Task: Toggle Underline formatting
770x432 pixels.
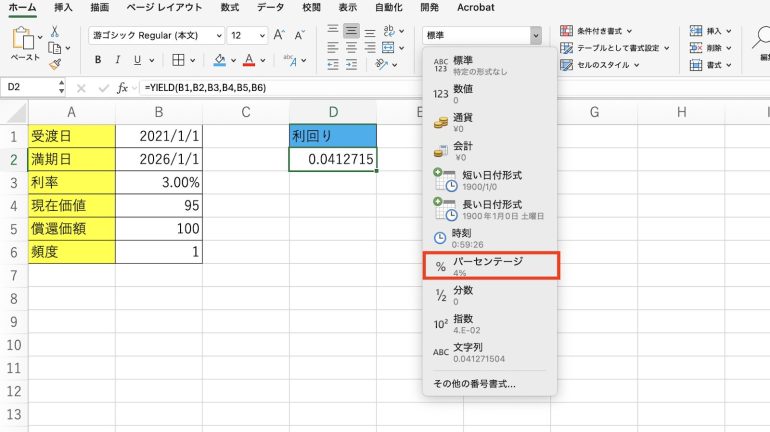Action: pyautogui.click(x=137, y=60)
